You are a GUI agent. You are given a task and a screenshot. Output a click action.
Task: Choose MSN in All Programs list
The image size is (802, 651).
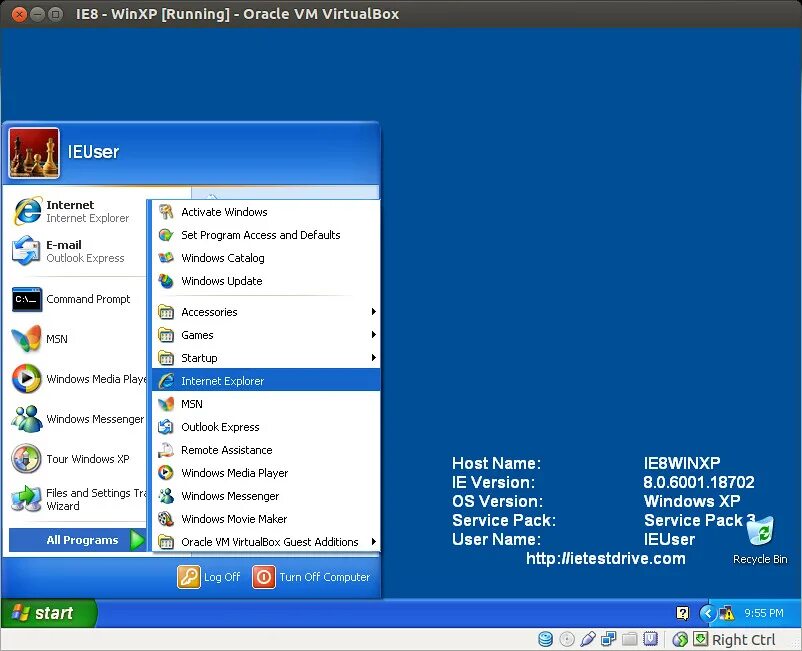[265, 403]
